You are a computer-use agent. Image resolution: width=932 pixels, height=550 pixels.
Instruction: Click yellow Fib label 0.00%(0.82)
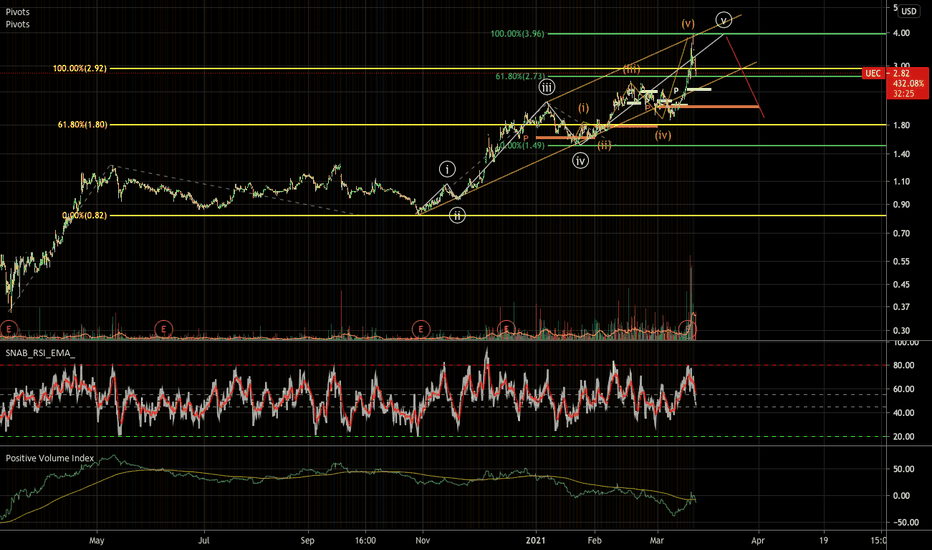[84, 215]
